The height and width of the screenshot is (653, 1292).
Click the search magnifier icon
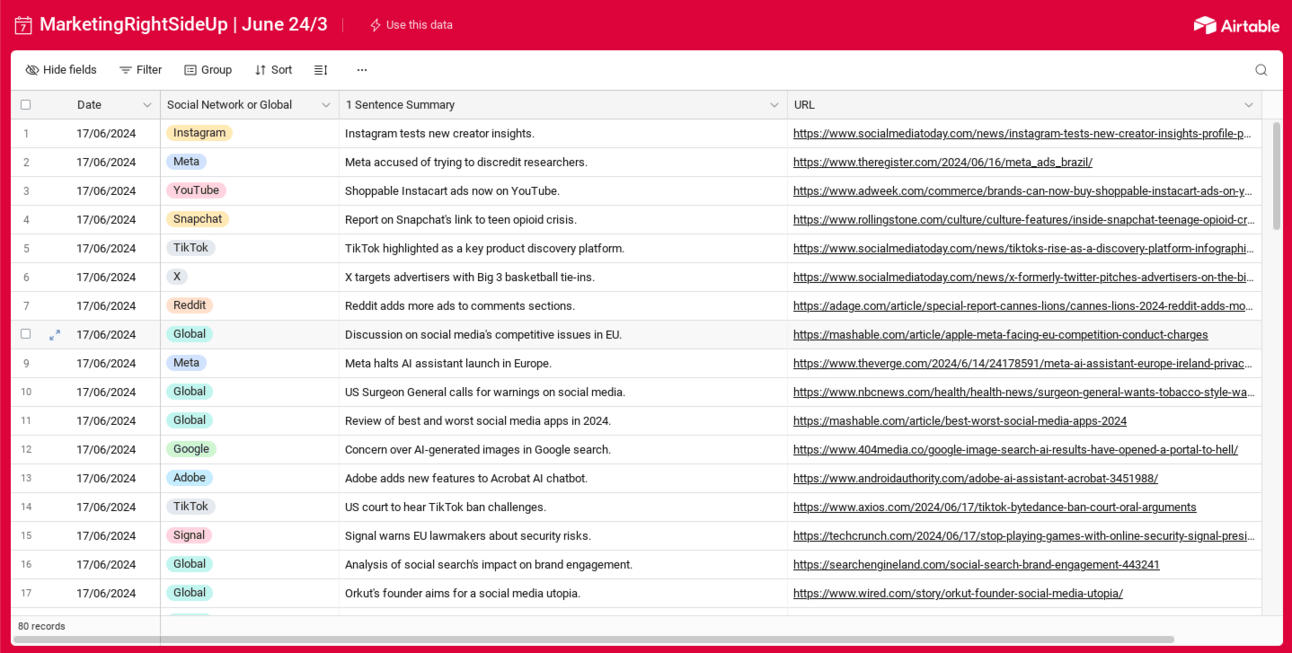coord(1261,70)
